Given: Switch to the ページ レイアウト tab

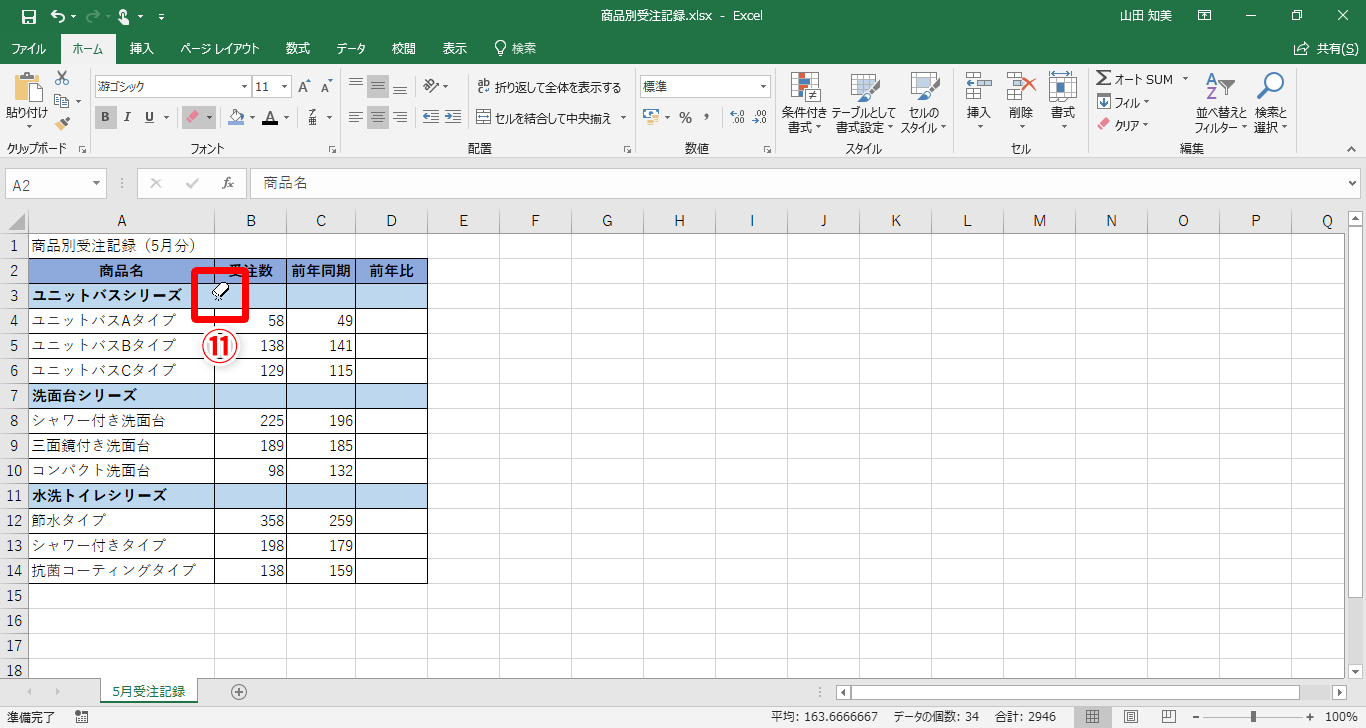Looking at the screenshot, I should point(220,48).
